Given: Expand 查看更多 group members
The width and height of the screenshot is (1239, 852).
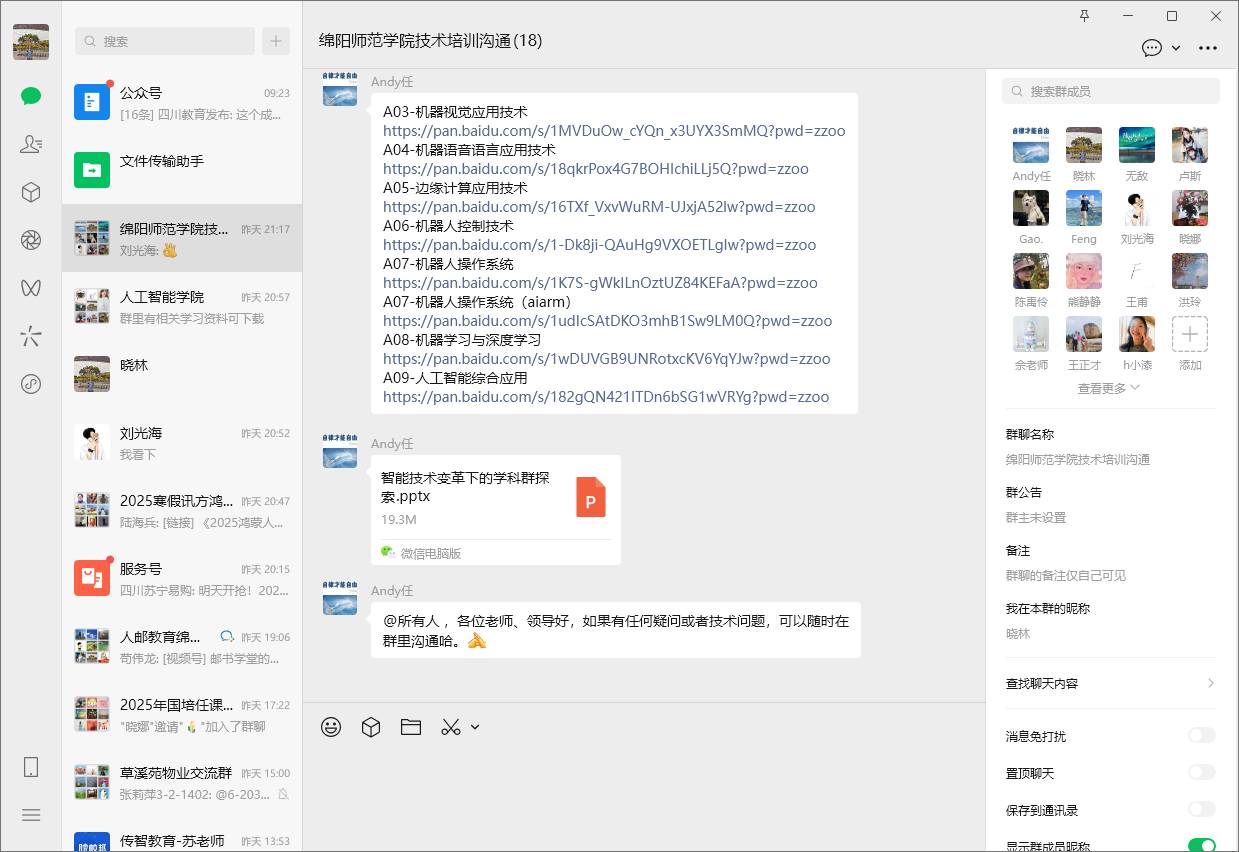Looking at the screenshot, I should click(x=1108, y=389).
